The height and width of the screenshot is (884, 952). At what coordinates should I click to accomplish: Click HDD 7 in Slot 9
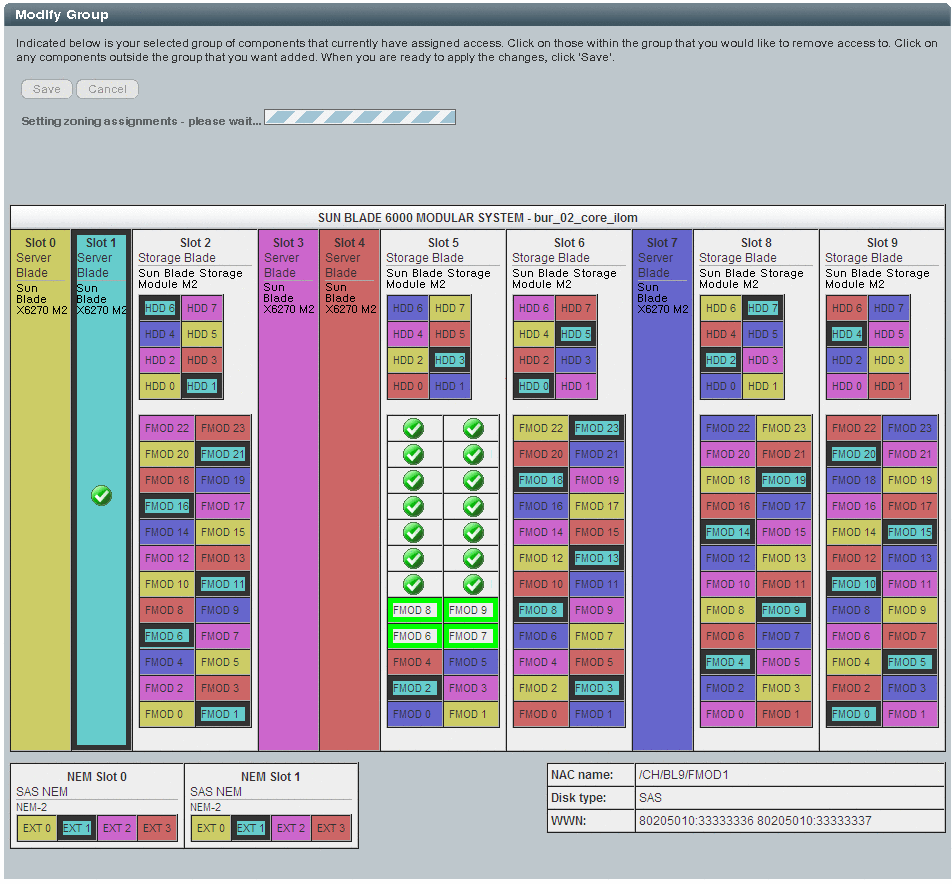(889, 308)
